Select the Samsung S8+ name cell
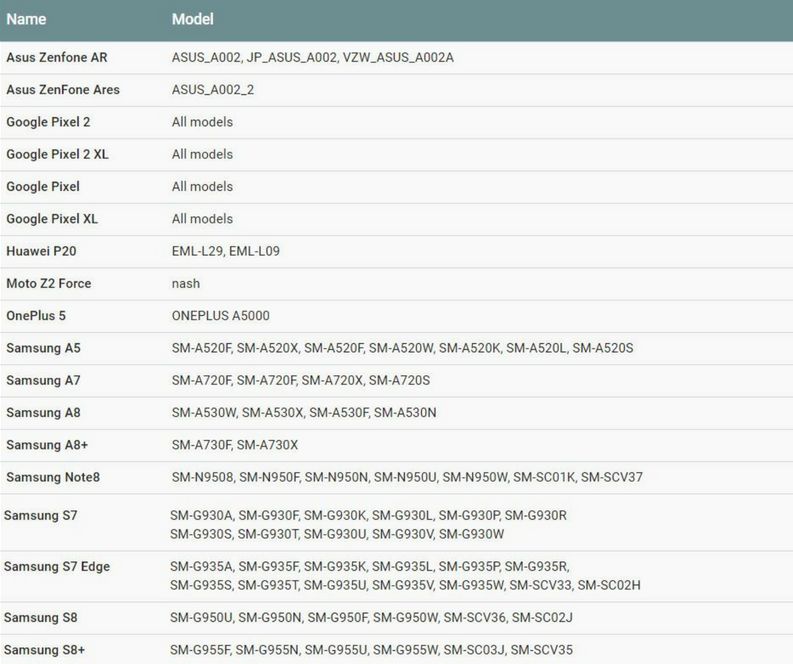Image resolution: width=793 pixels, height=664 pixels. 45,650
